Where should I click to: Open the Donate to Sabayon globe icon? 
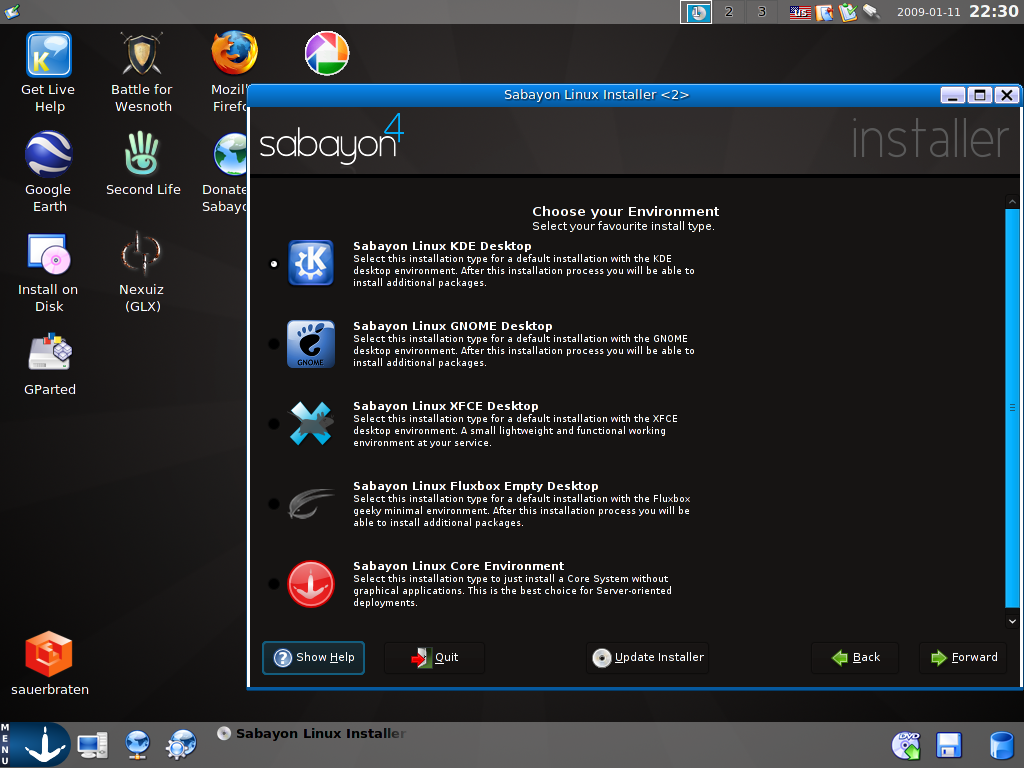231,155
